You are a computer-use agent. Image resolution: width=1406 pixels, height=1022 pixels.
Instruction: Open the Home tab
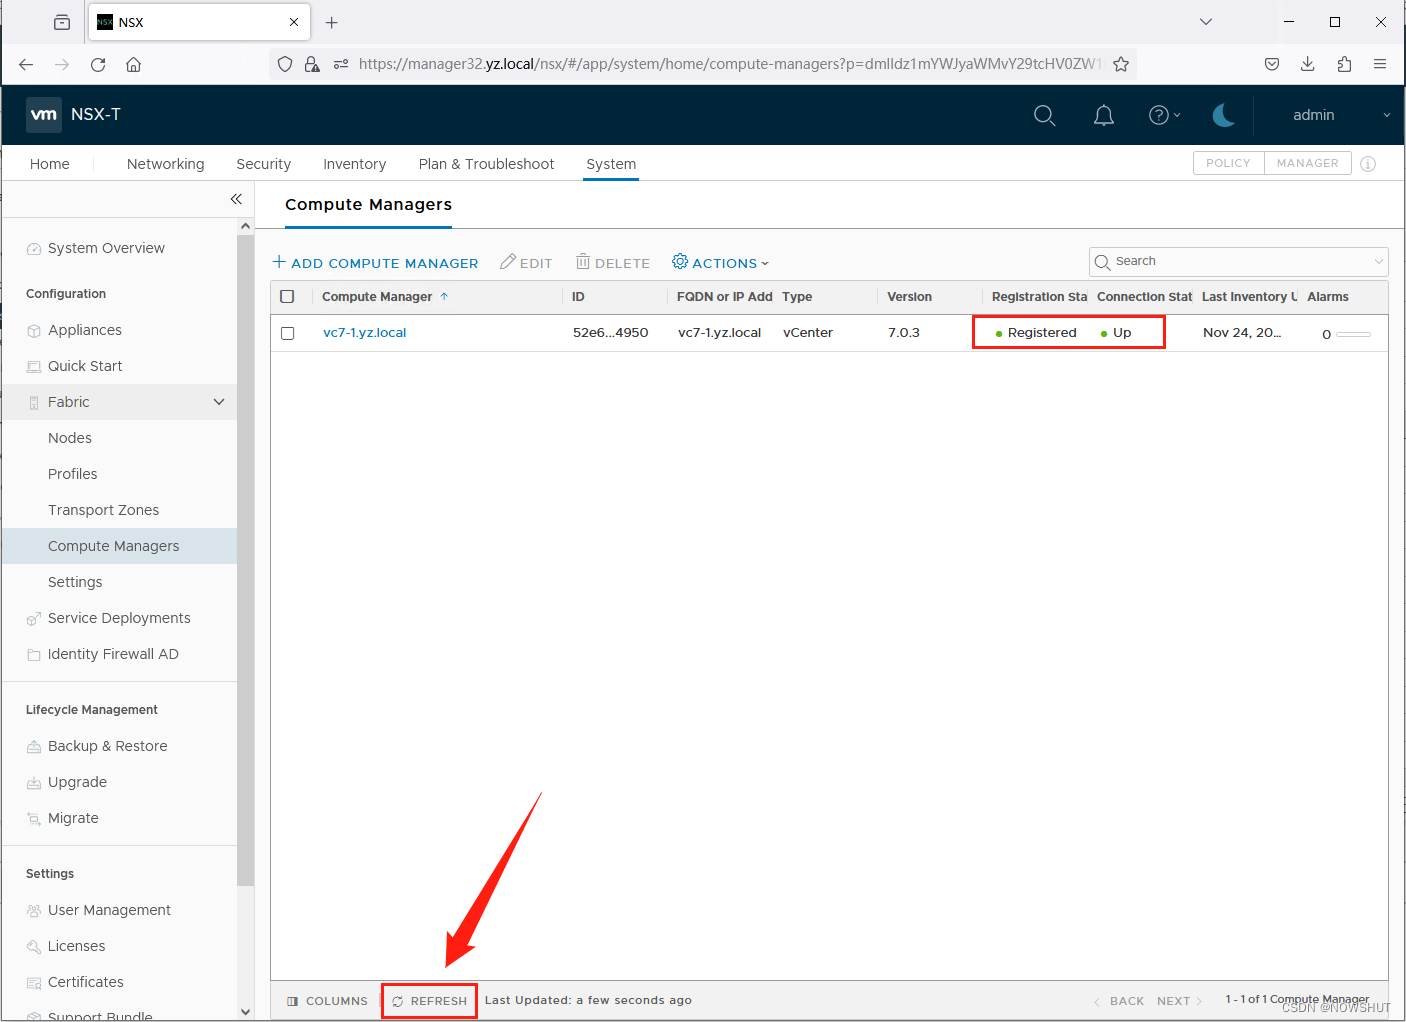tap(50, 164)
